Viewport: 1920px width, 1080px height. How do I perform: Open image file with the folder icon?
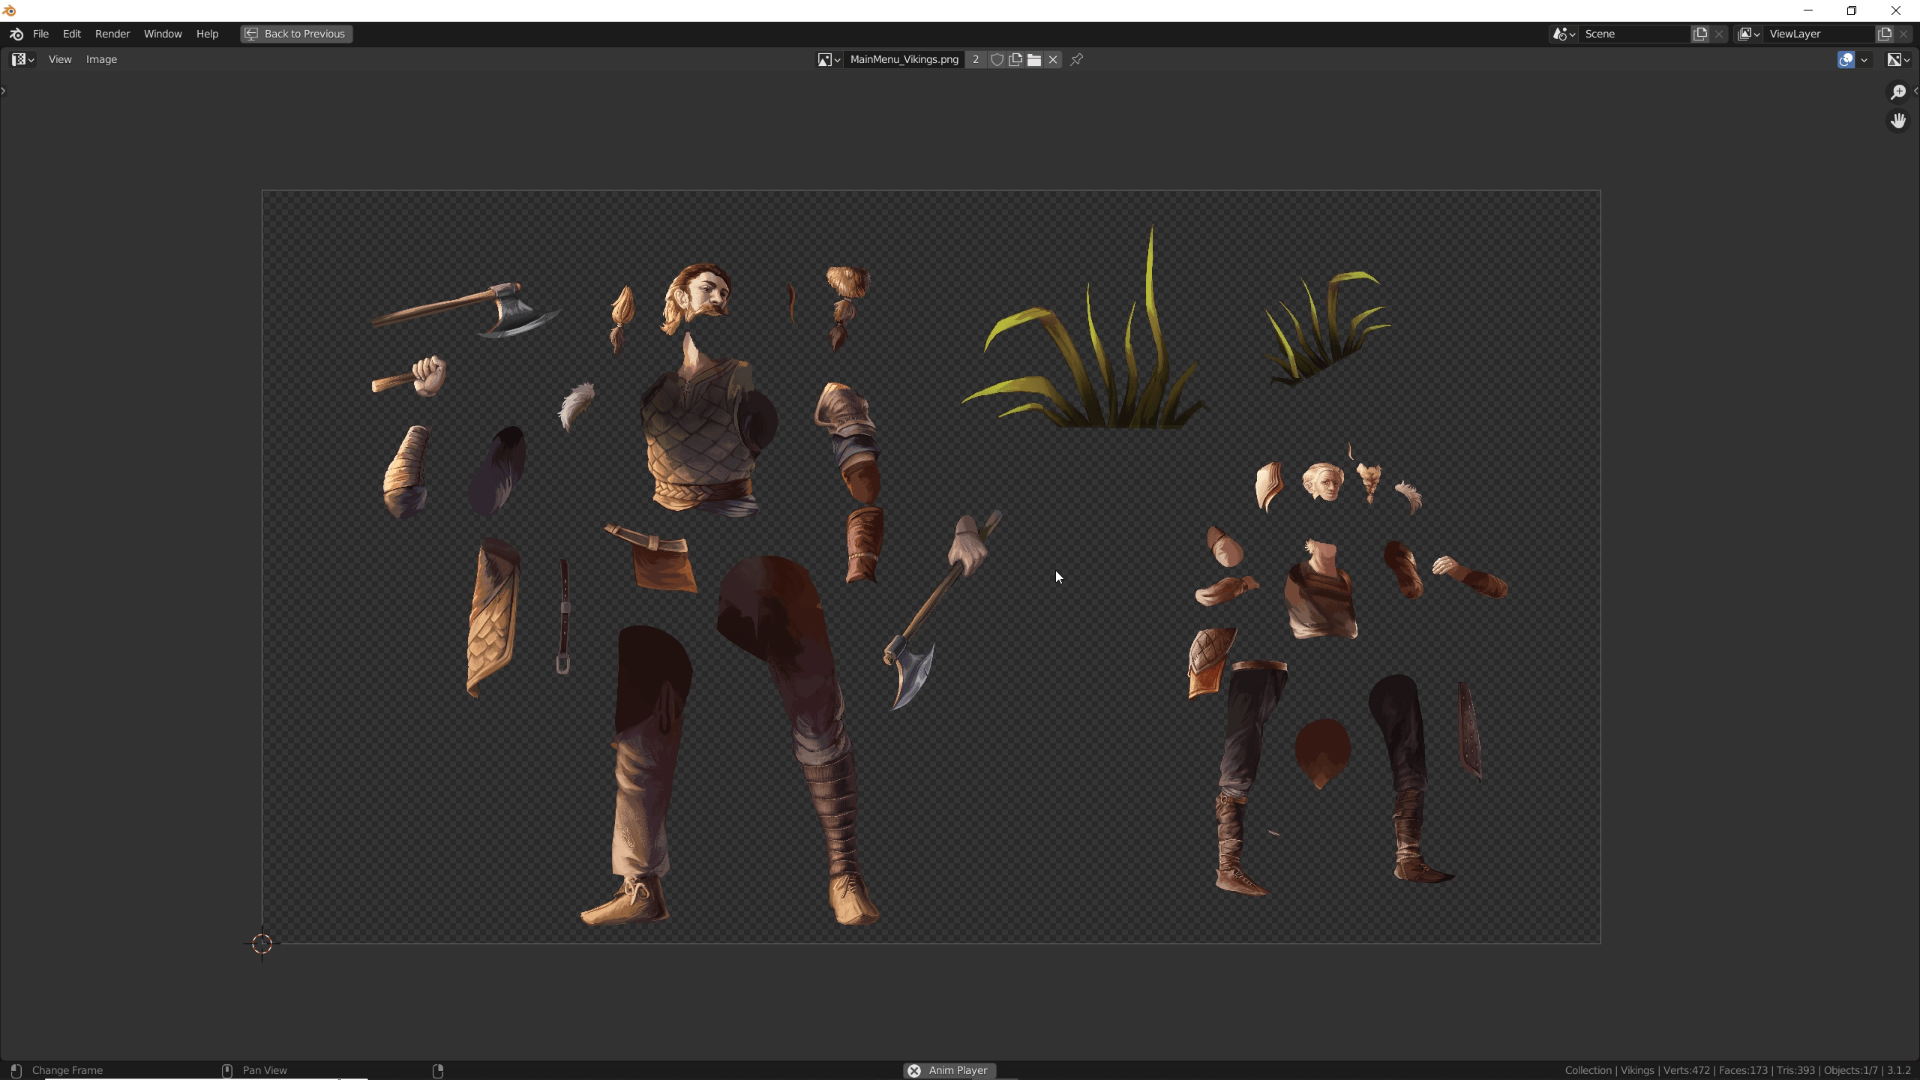click(x=1034, y=60)
